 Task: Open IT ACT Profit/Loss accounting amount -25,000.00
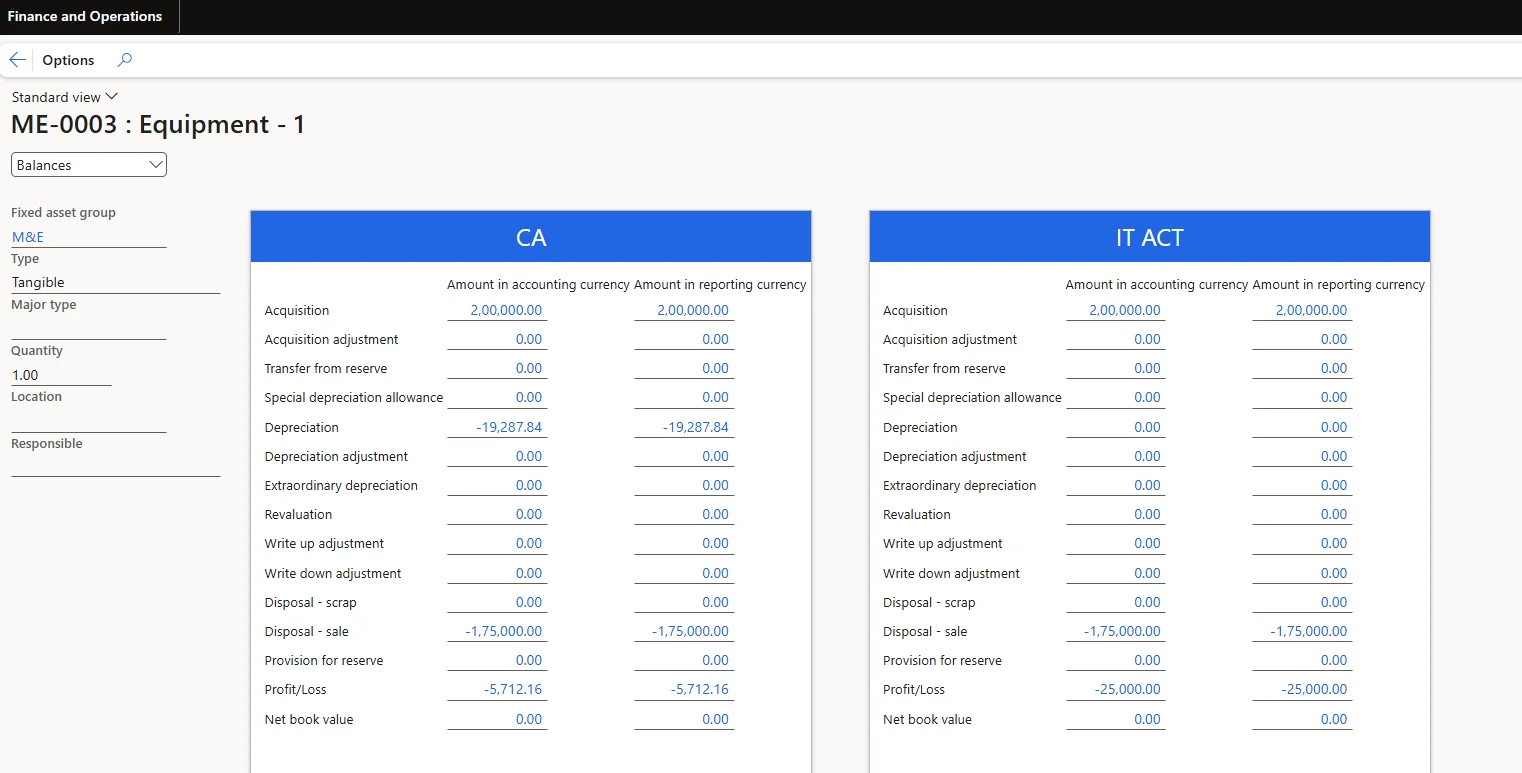1115,689
